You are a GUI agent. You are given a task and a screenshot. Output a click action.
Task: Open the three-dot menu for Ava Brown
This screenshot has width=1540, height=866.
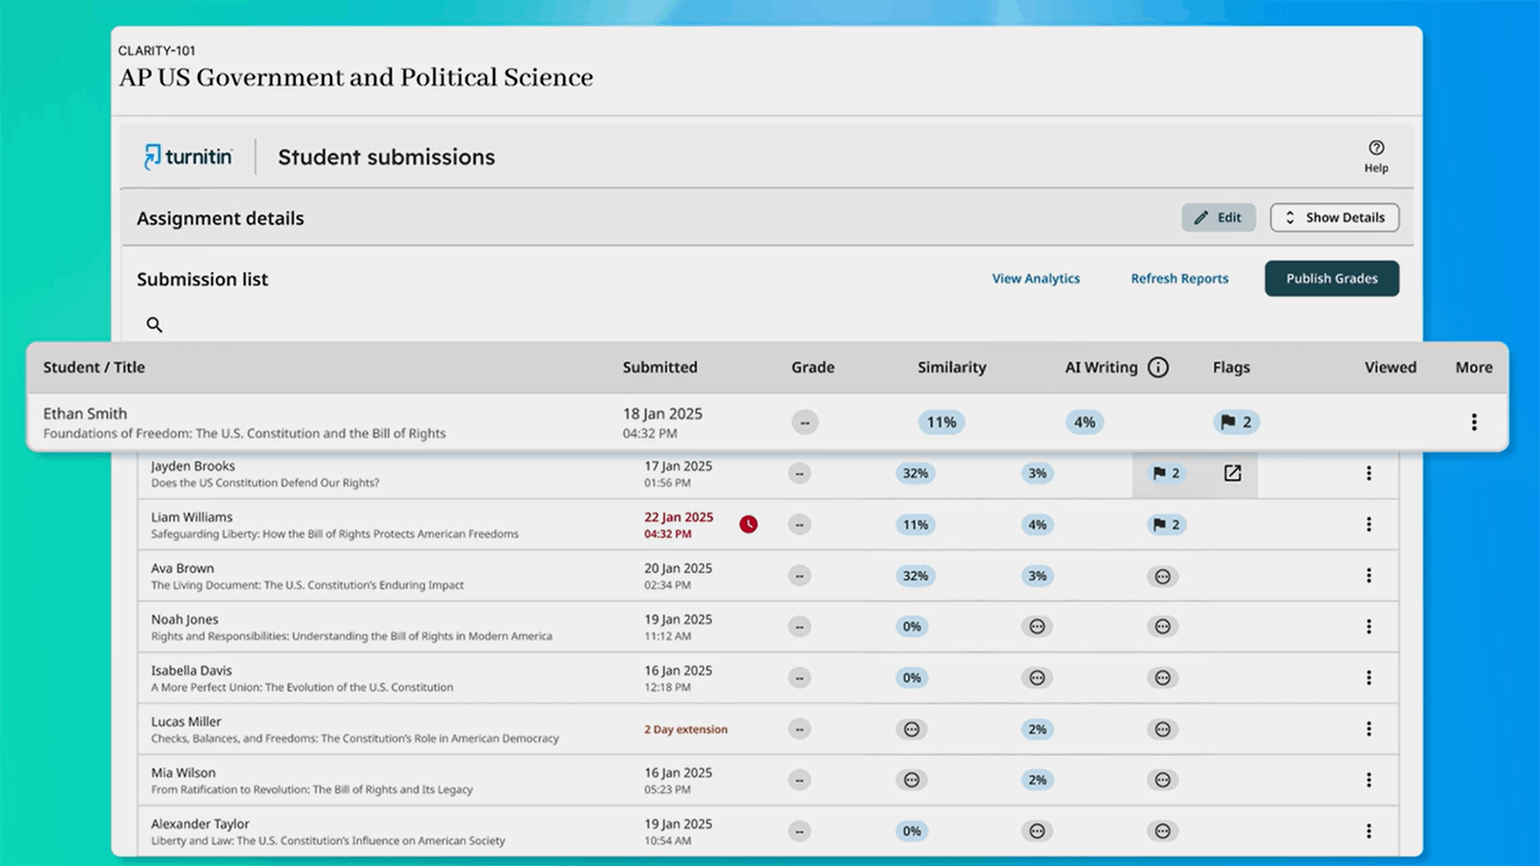point(1368,576)
